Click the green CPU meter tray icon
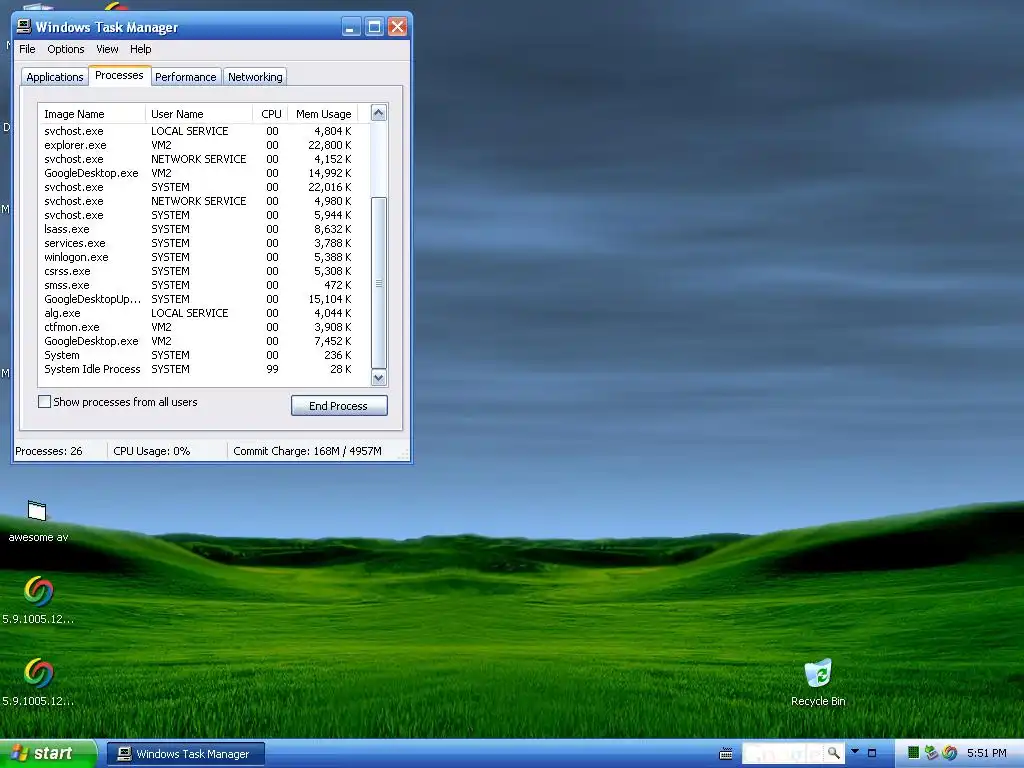1024x768 pixels. coord(914,753)
